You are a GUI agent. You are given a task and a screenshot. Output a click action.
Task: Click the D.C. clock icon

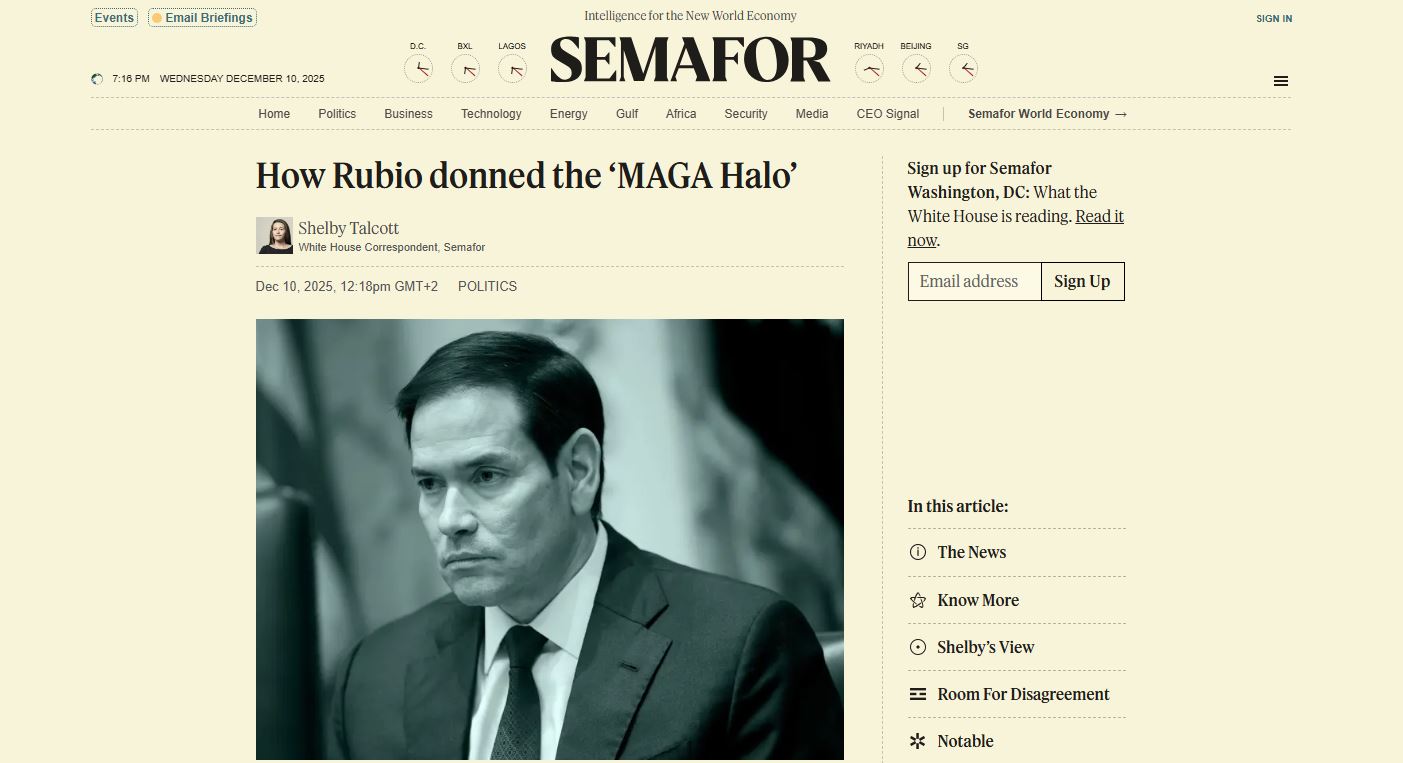pos(418,69)
